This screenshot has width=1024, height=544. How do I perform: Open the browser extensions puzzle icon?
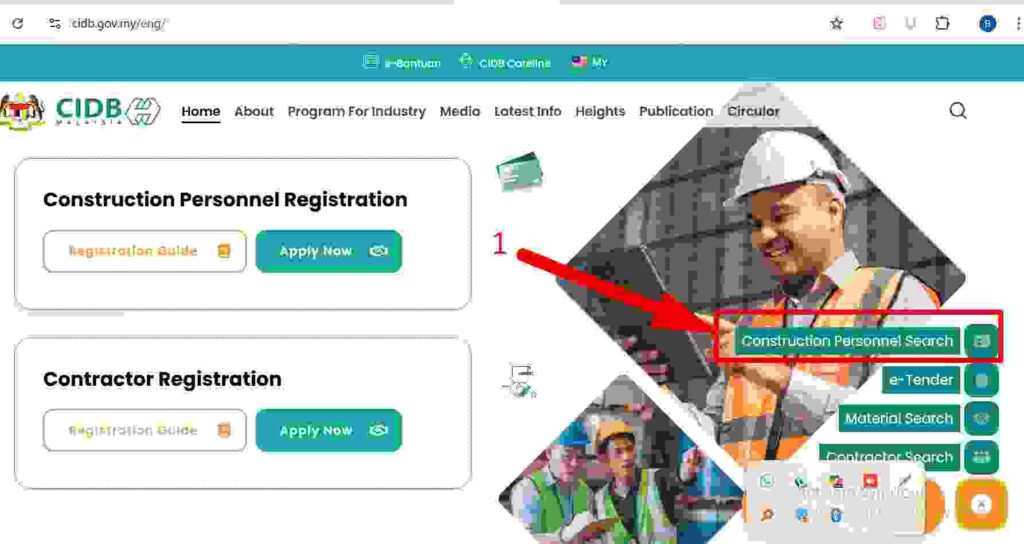pyautogui.click(x=942, y=24)
